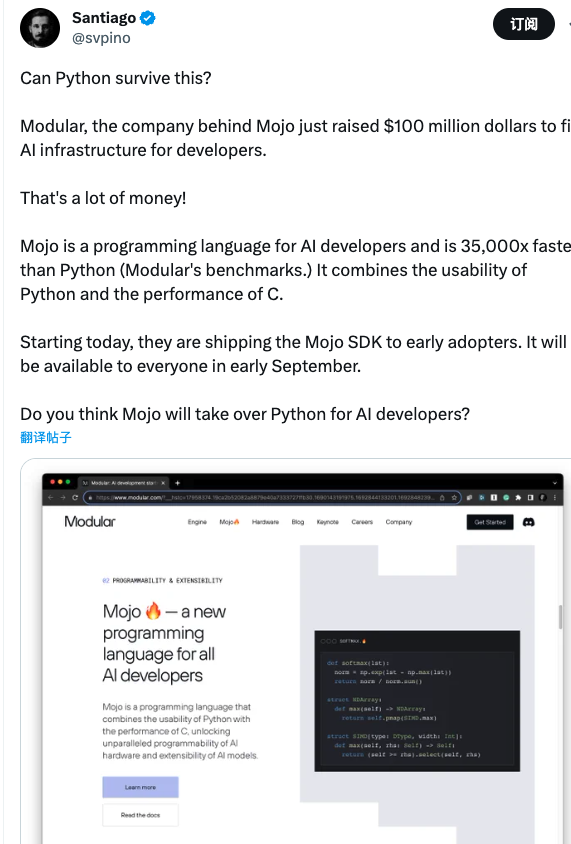This screenshot has height=844, width=571.
Task: Click the modular.com address bar URL
Action: (x=265, y=498)
